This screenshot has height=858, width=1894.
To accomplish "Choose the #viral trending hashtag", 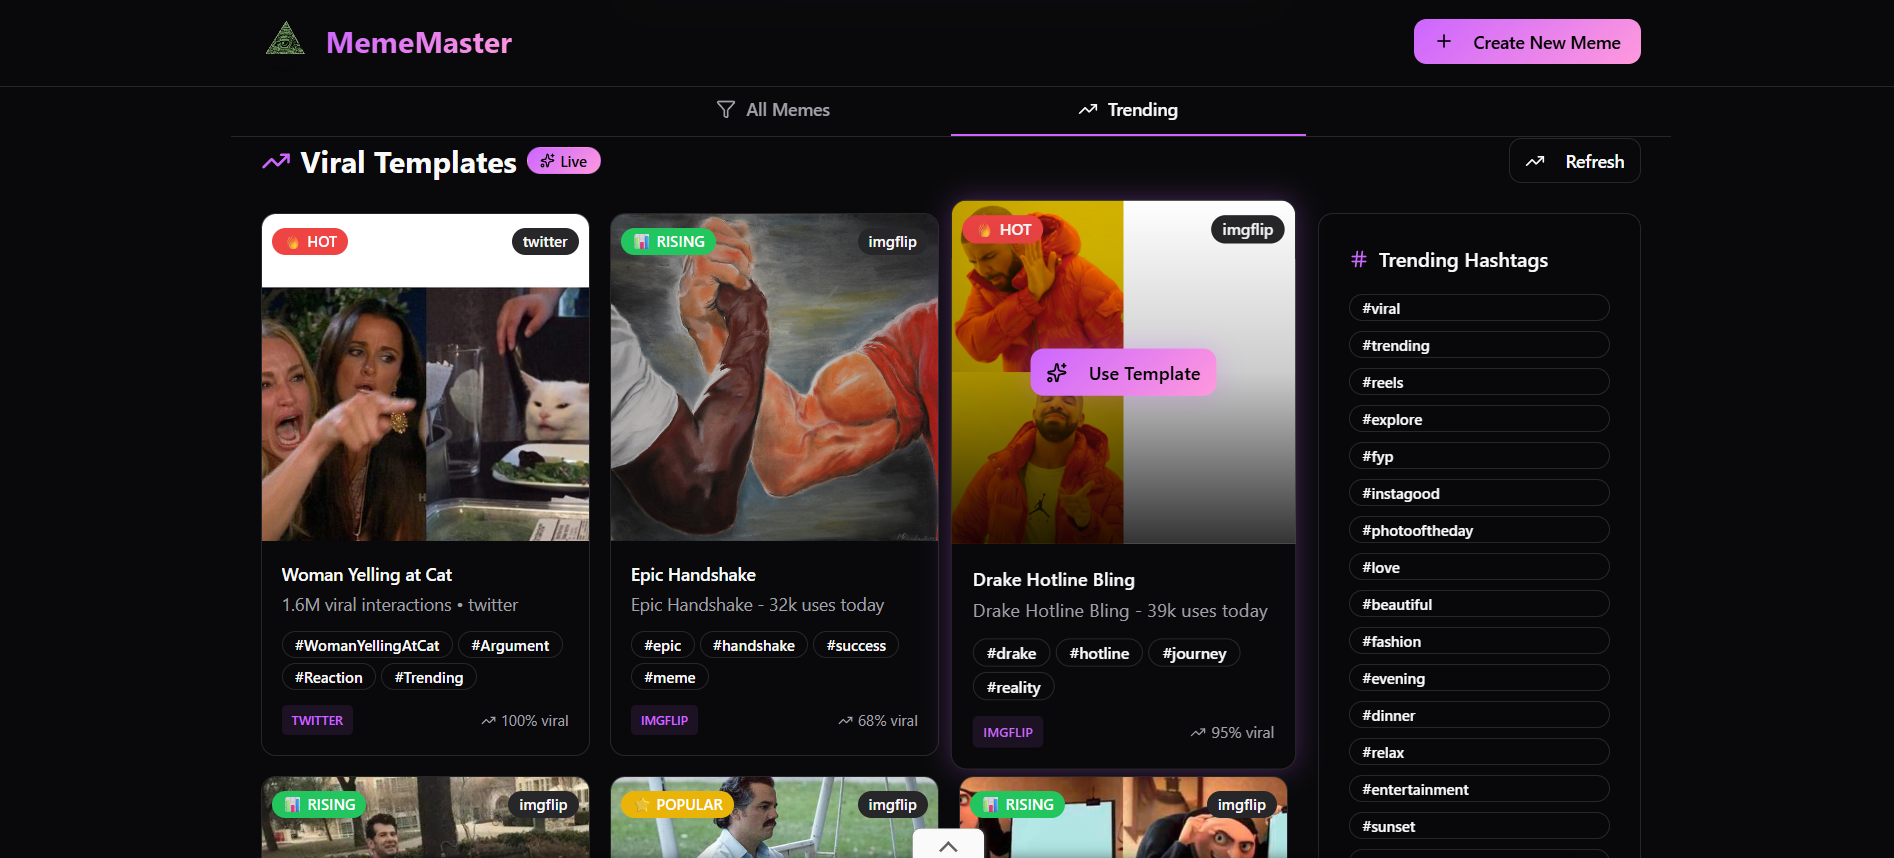I will [1479, 308].
